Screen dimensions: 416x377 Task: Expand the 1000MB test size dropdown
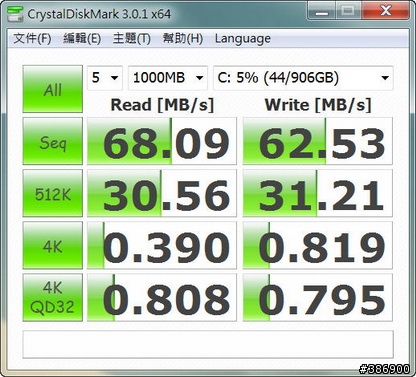168,78
